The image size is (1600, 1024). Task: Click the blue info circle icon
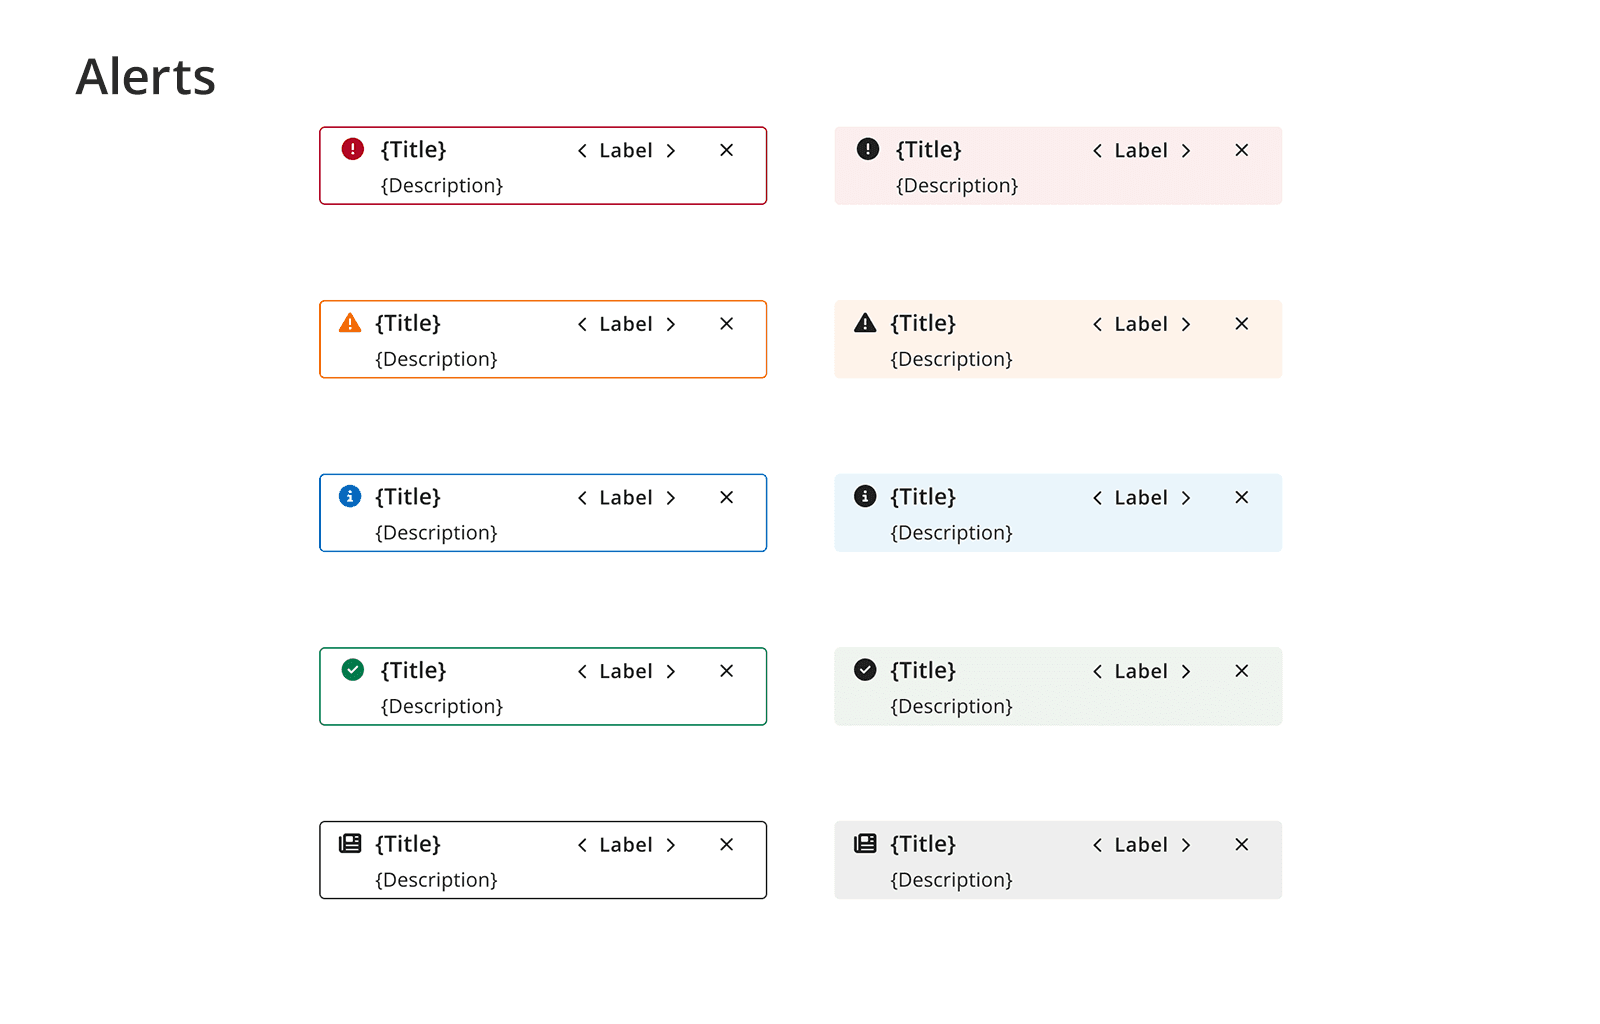click(350, 496)
